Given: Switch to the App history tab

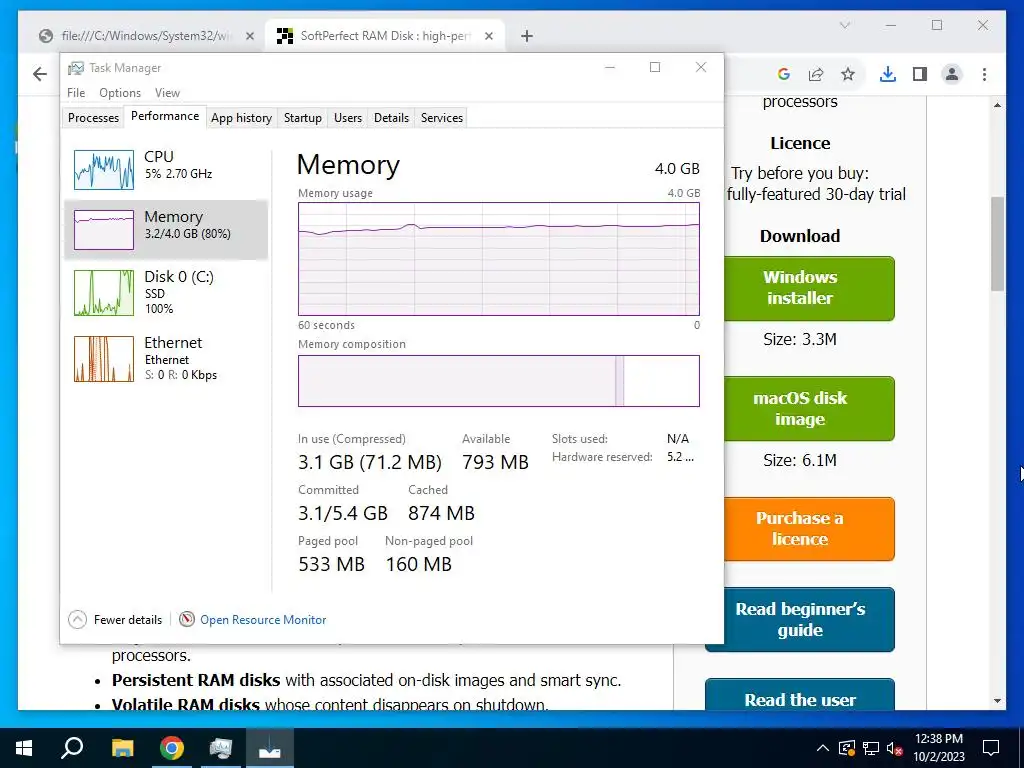Looking at the screenshot, I should [x=241, y=118].
